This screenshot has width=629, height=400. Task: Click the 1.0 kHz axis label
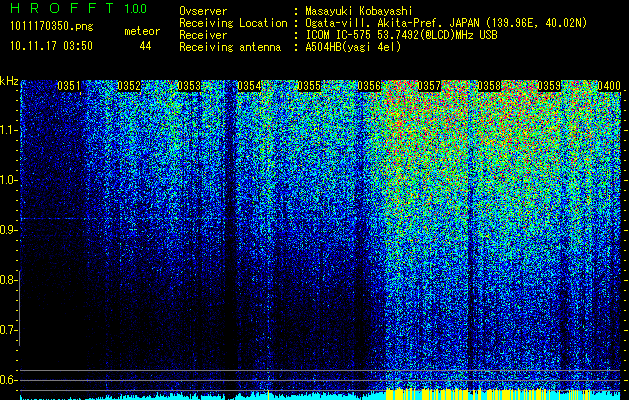(x=7, y=180)
